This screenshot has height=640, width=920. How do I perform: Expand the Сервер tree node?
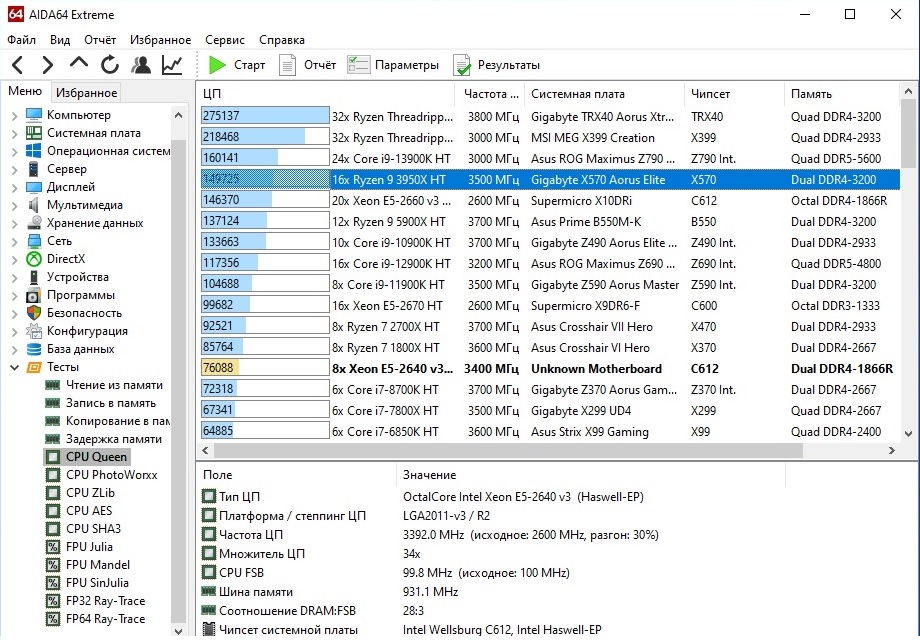point(15,170)
